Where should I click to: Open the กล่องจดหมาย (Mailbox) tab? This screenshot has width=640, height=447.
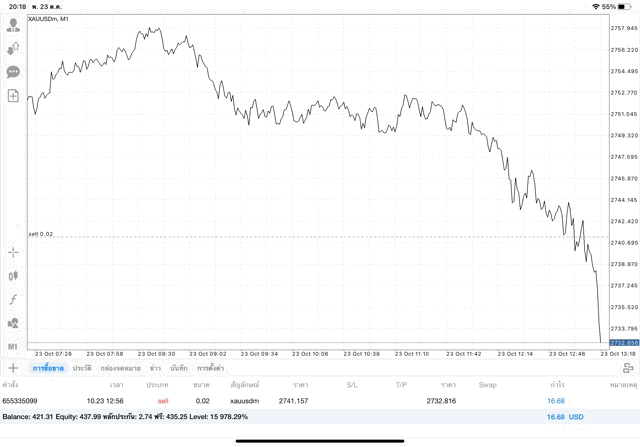[121, 368]
